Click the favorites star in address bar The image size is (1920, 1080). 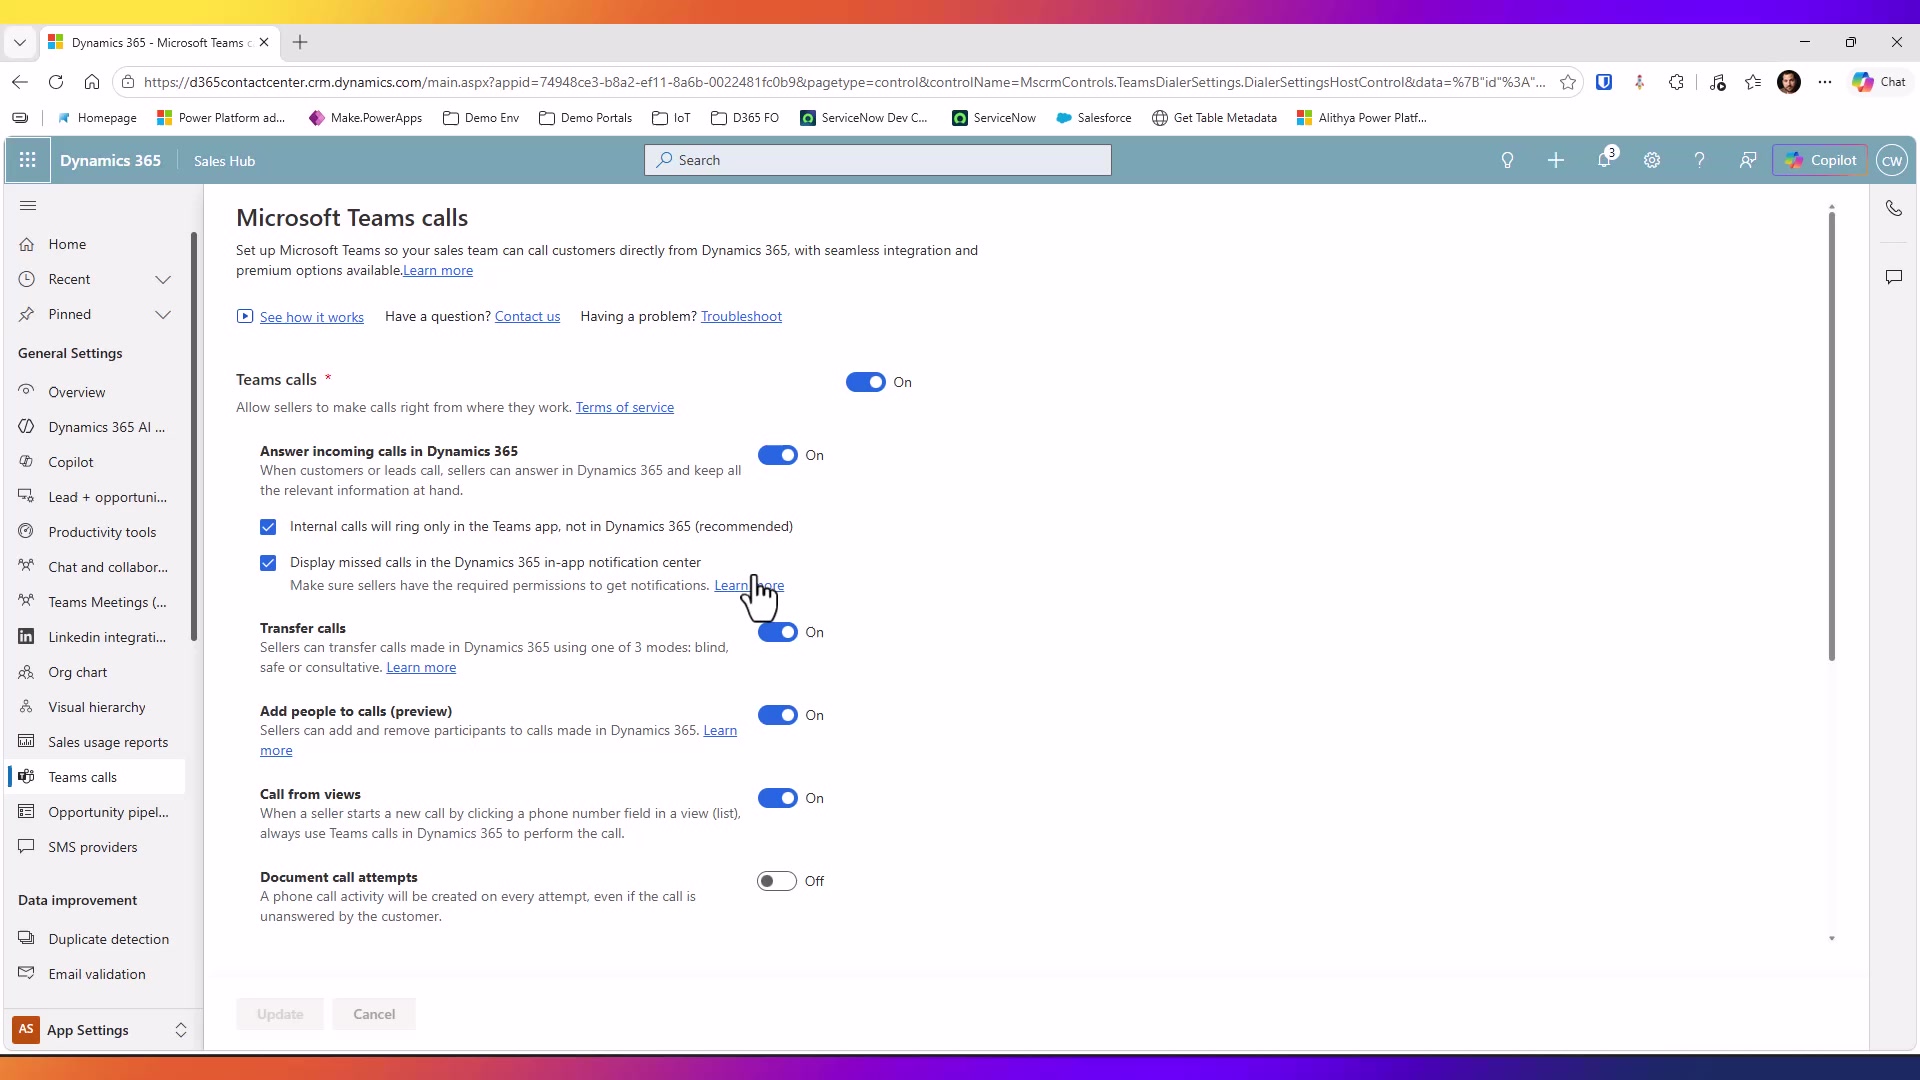tap(1568, 82)
